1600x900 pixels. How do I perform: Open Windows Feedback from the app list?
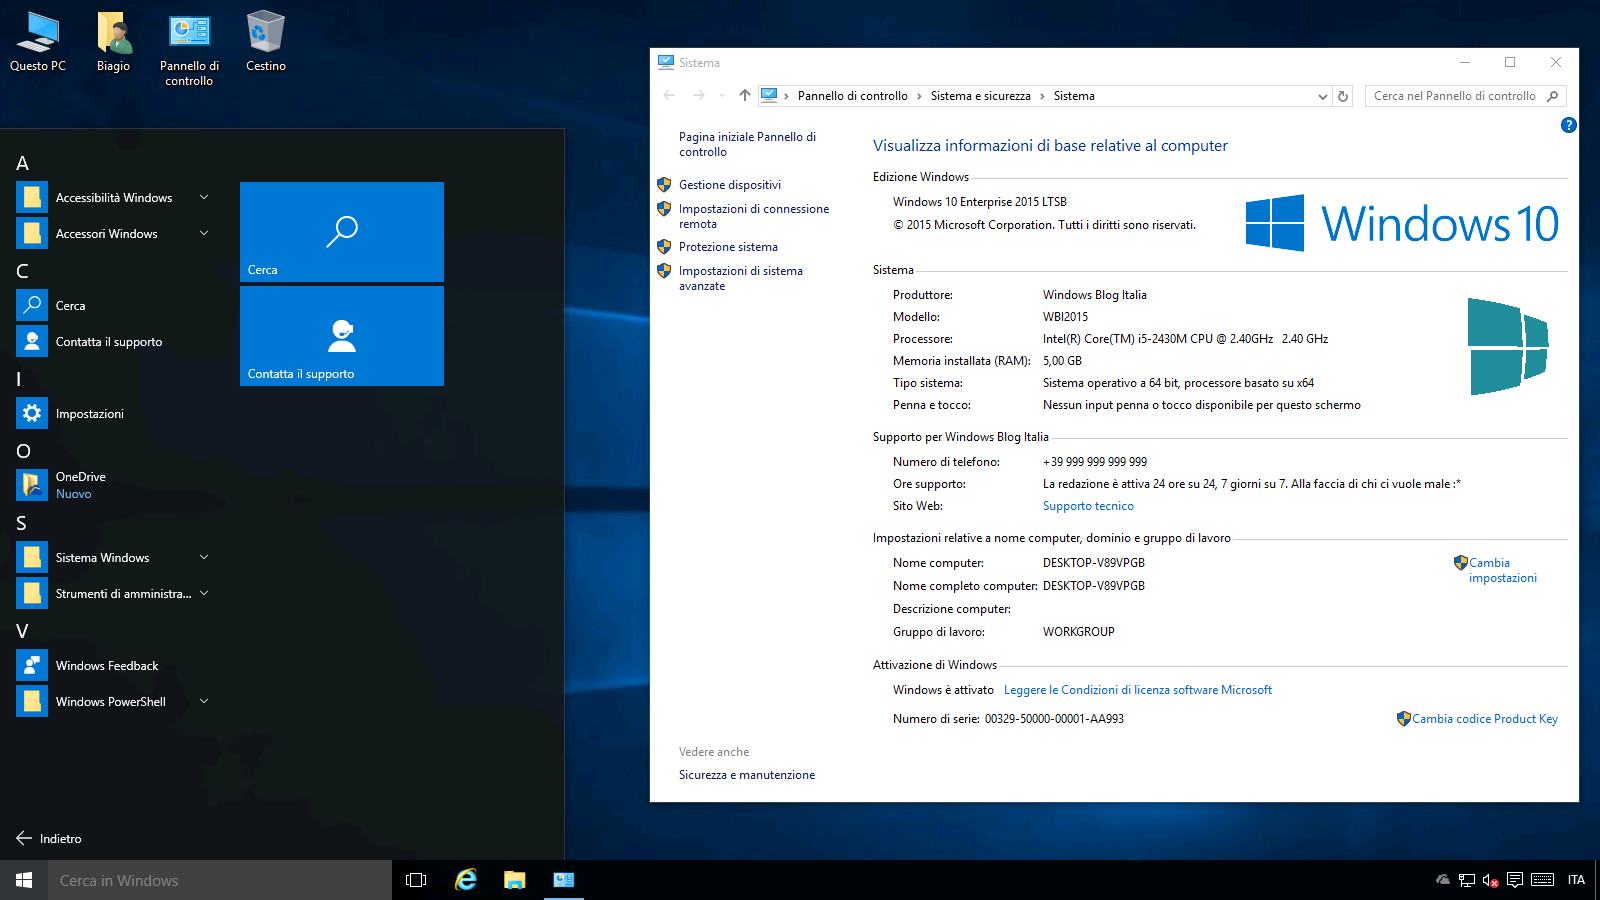pyautogui.click(x=107, y=666)
